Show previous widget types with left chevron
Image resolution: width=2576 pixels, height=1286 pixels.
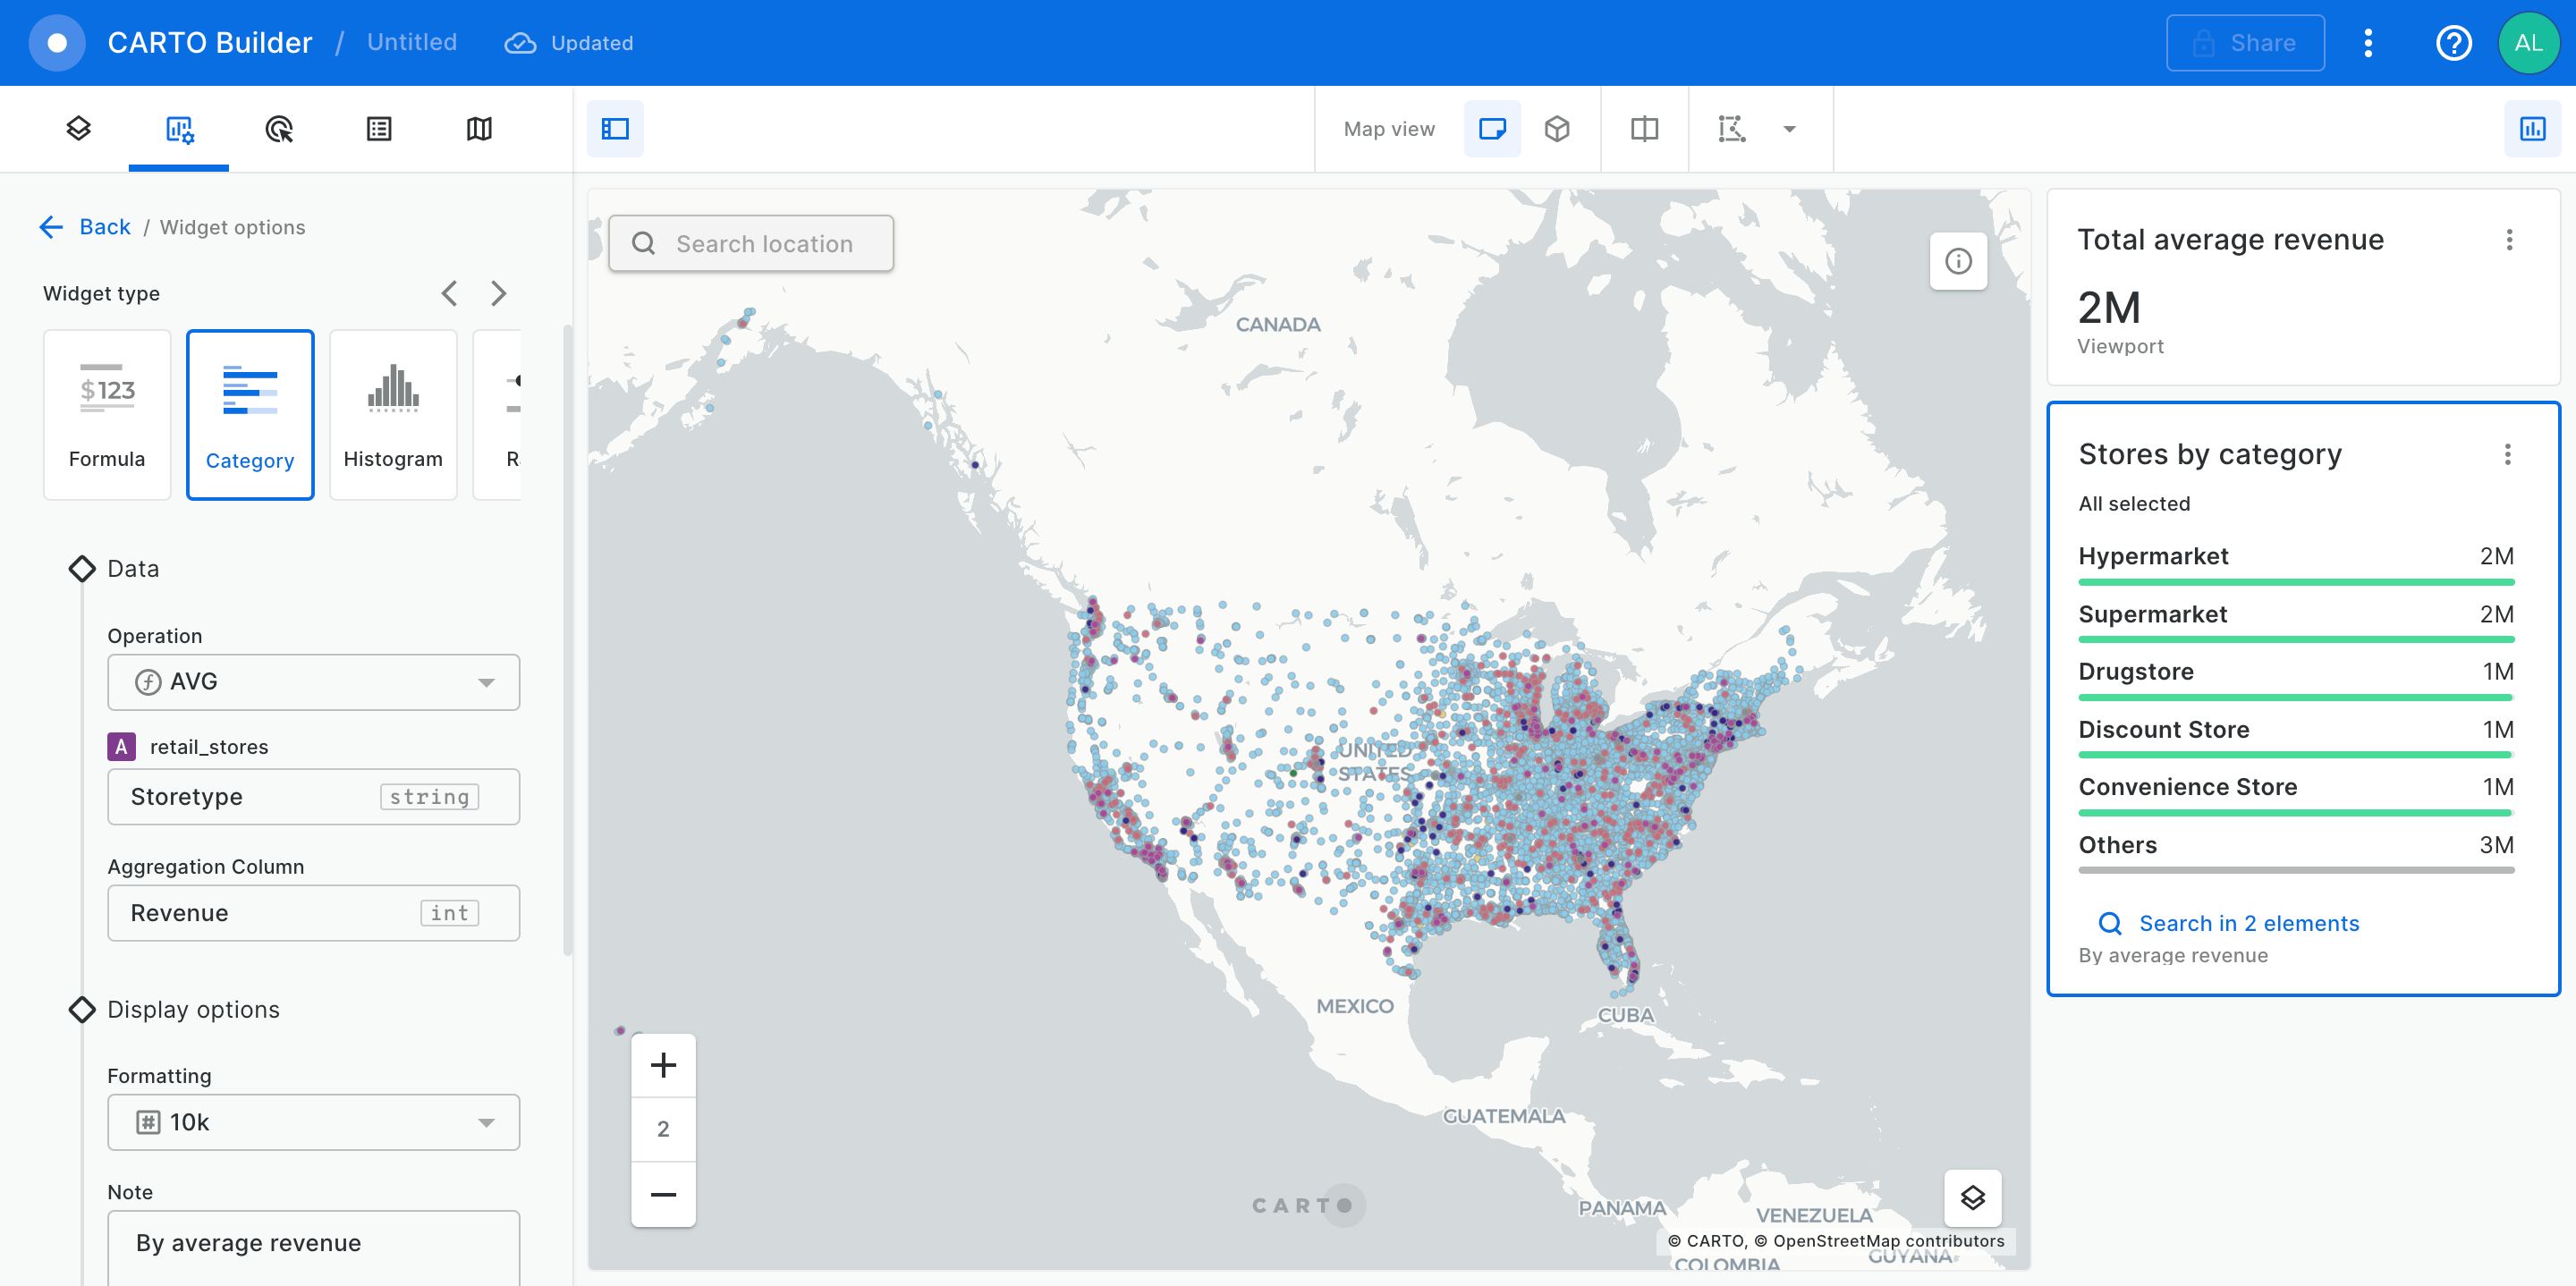[x=449, y=293]
